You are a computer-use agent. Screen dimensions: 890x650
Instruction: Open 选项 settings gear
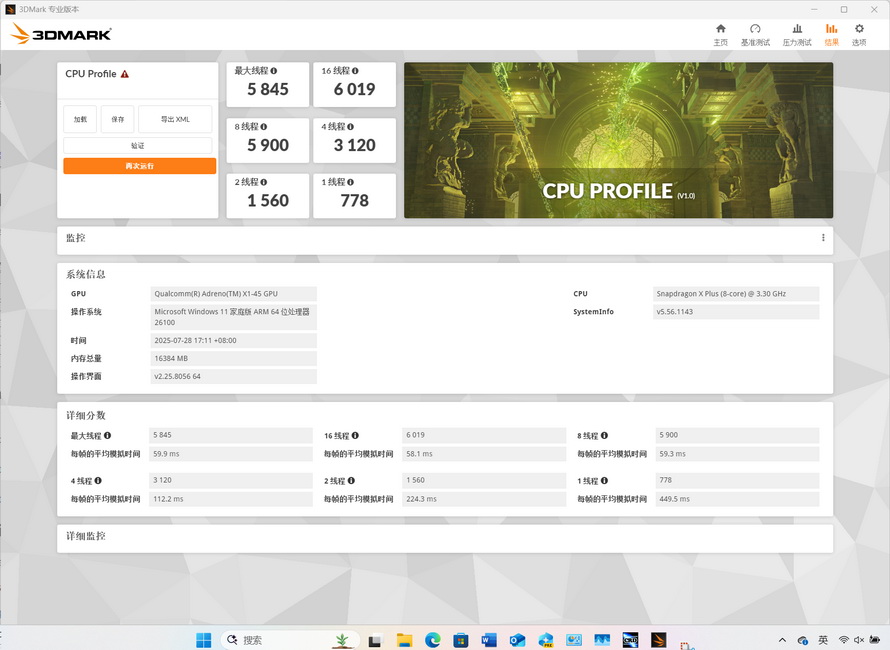click(859, 34)
